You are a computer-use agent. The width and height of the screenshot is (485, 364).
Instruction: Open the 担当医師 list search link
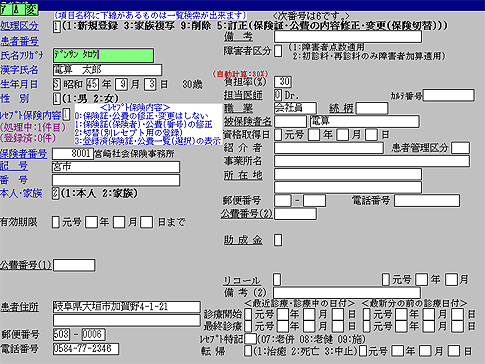[x=243, y=95]
